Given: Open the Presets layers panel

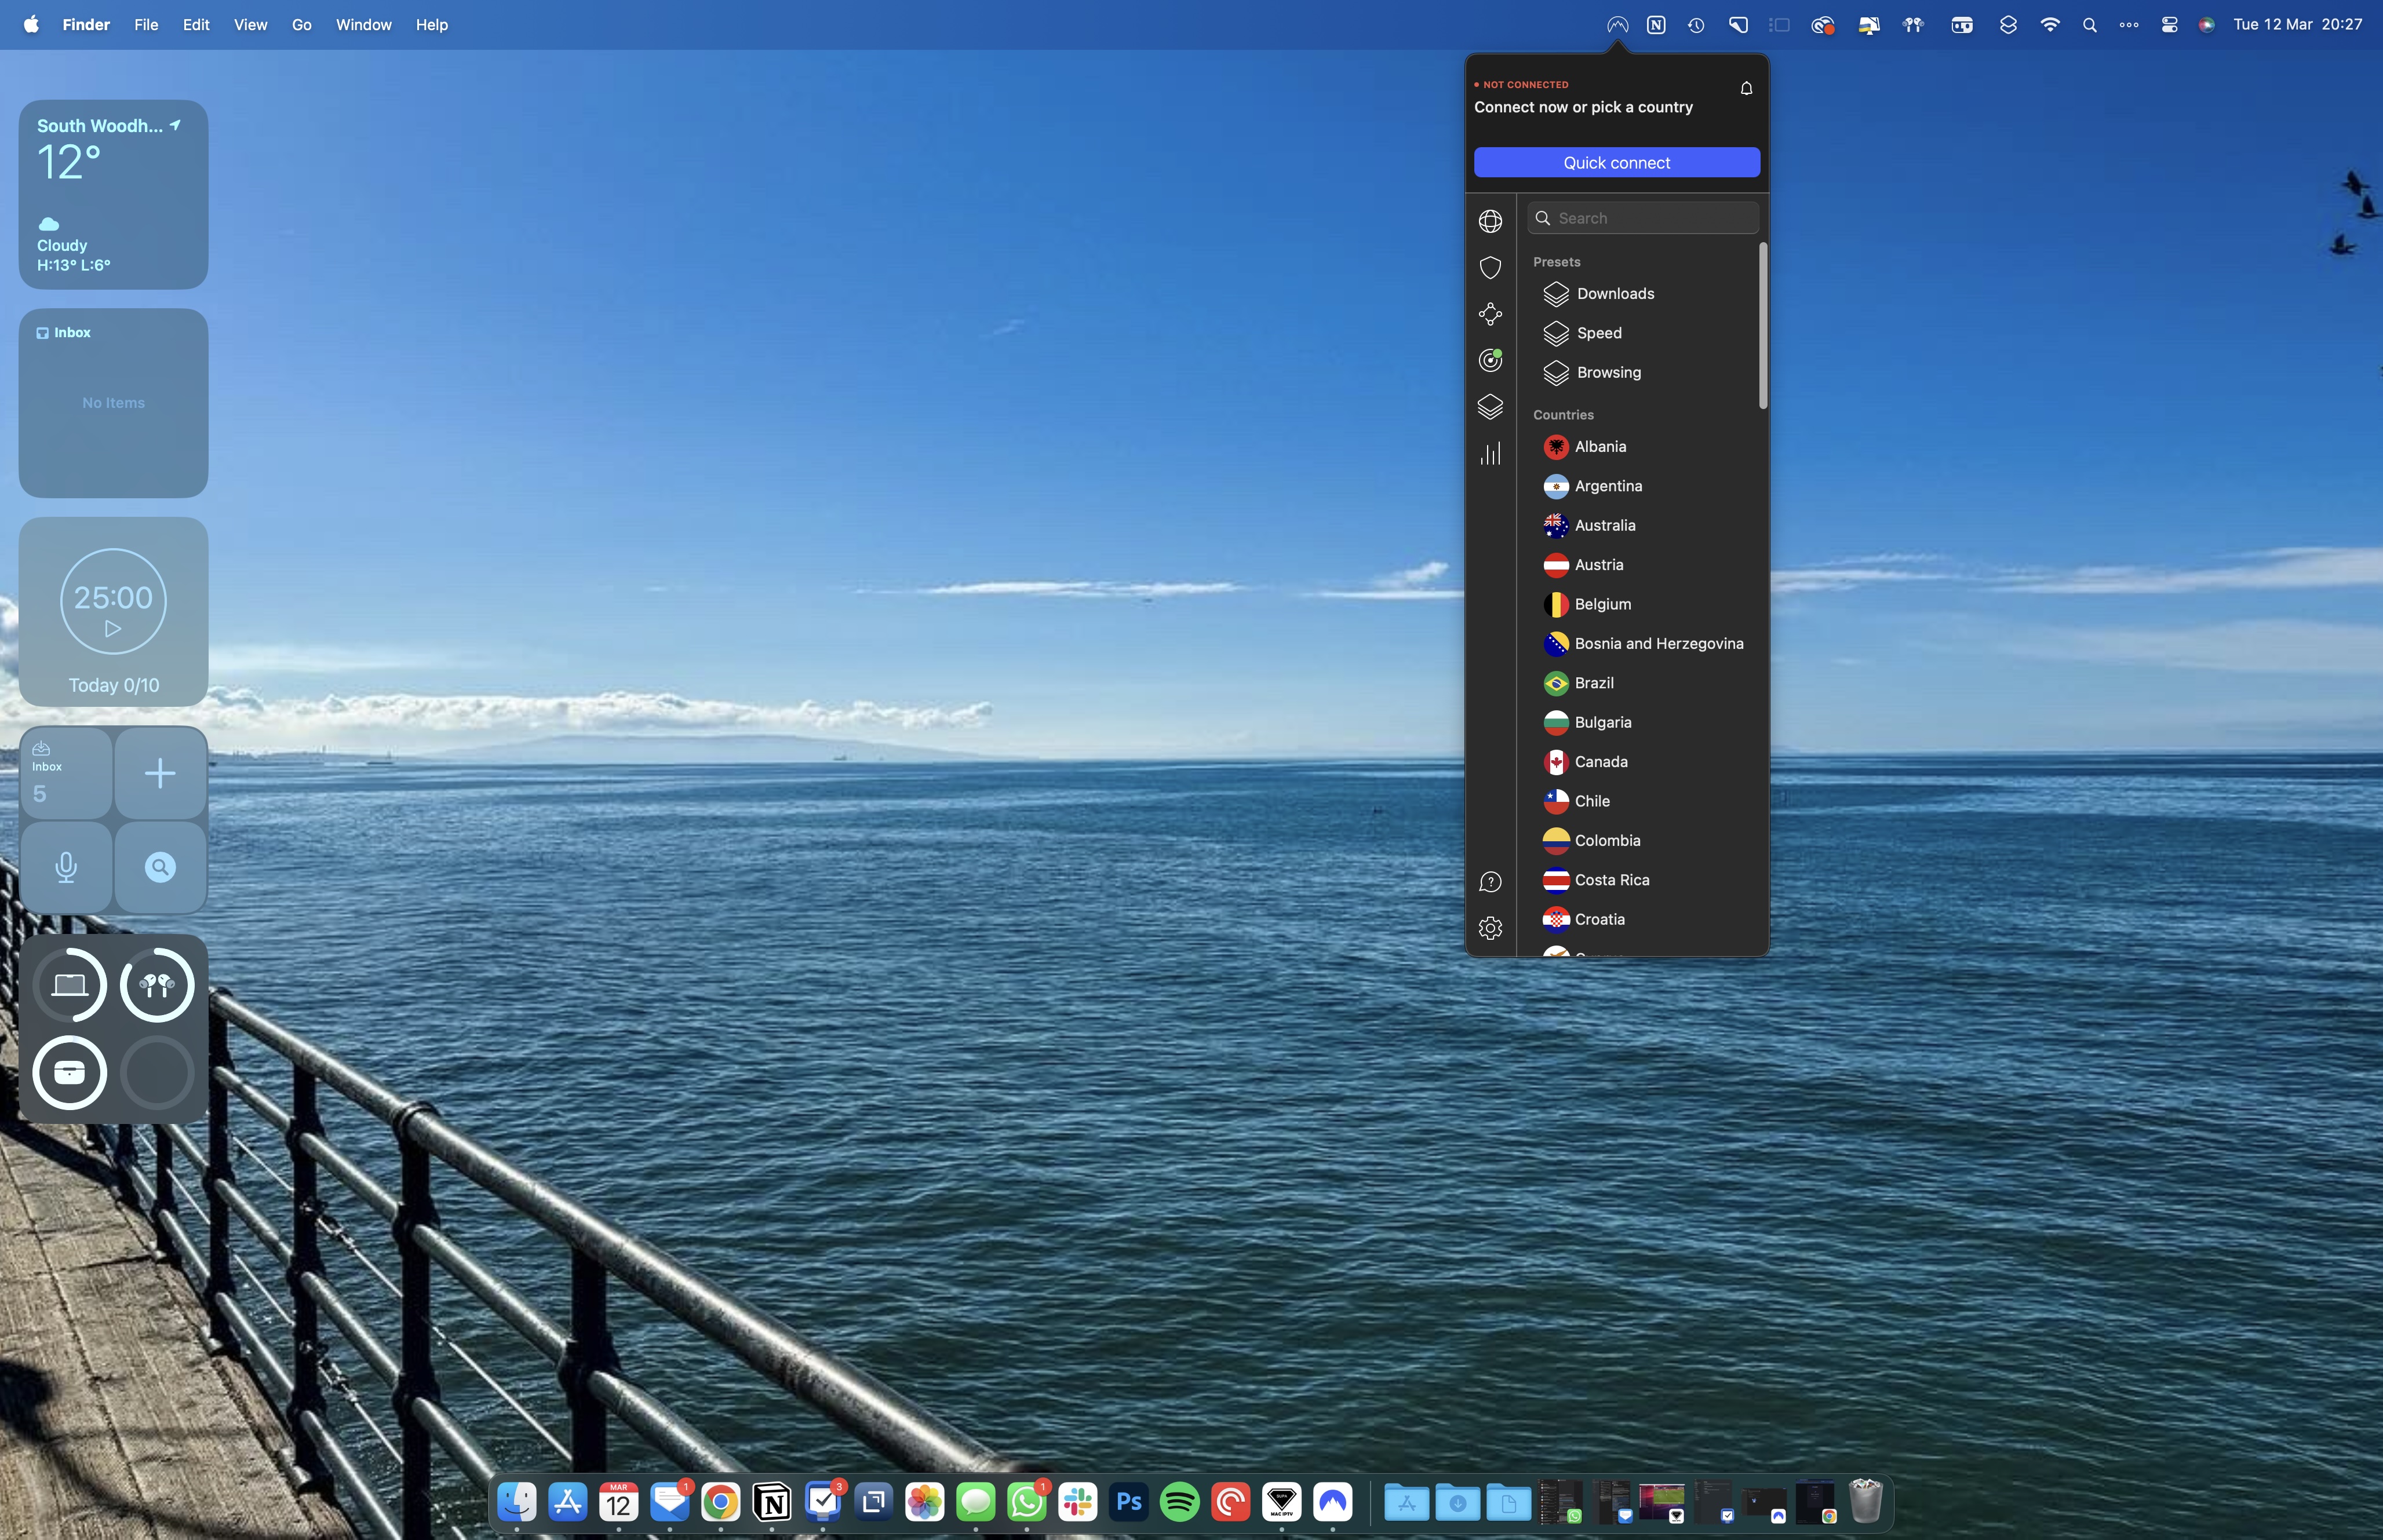Looking at the screenshot, I should 1490,406.
